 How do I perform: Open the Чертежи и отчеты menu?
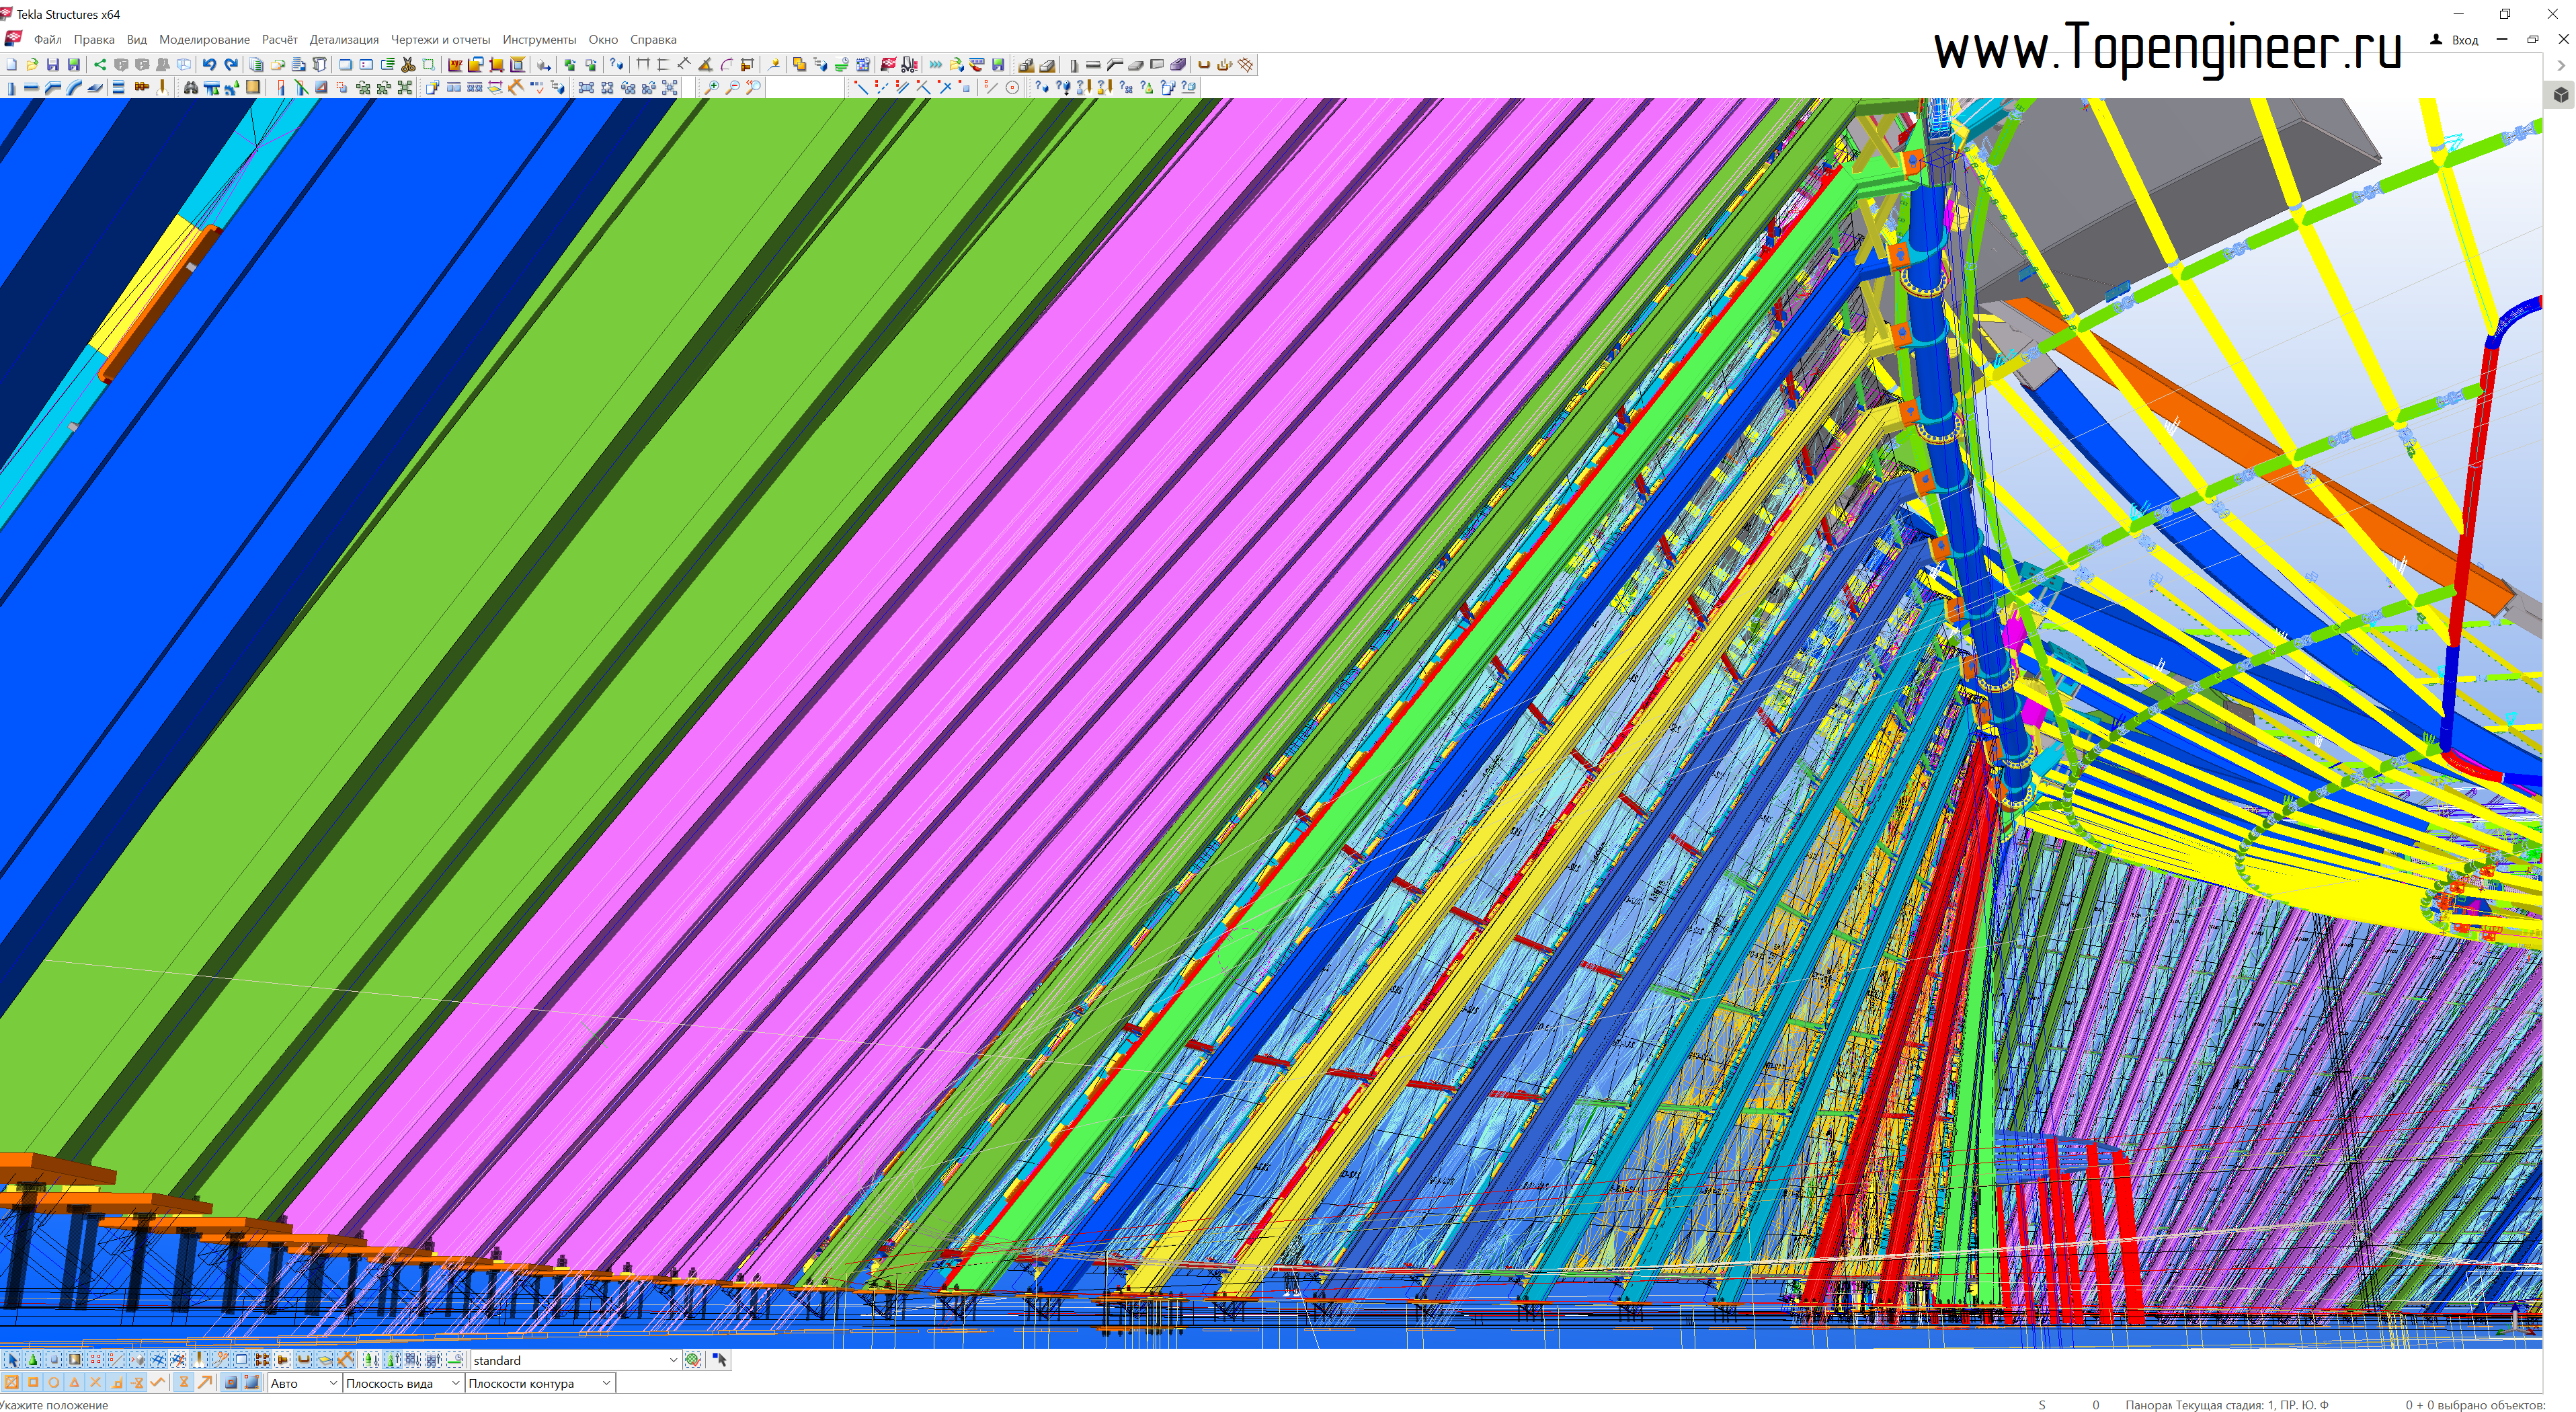point(440,39)
